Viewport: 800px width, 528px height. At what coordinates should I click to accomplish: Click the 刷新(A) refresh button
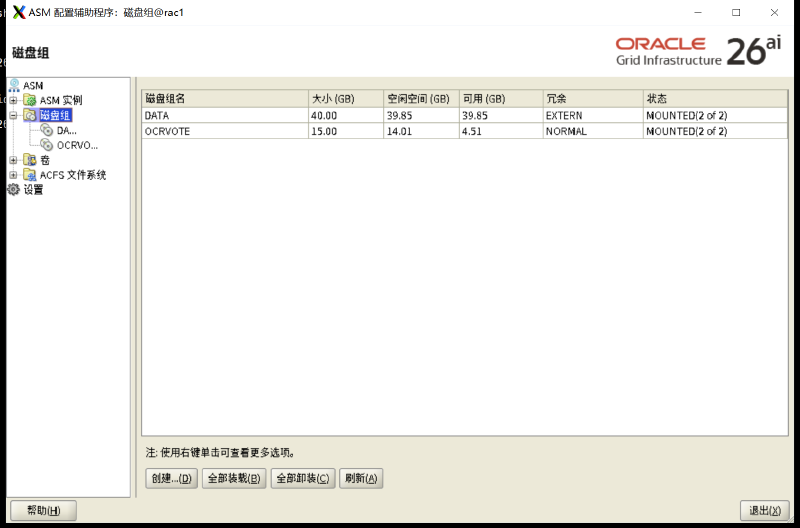coord(361,479)
